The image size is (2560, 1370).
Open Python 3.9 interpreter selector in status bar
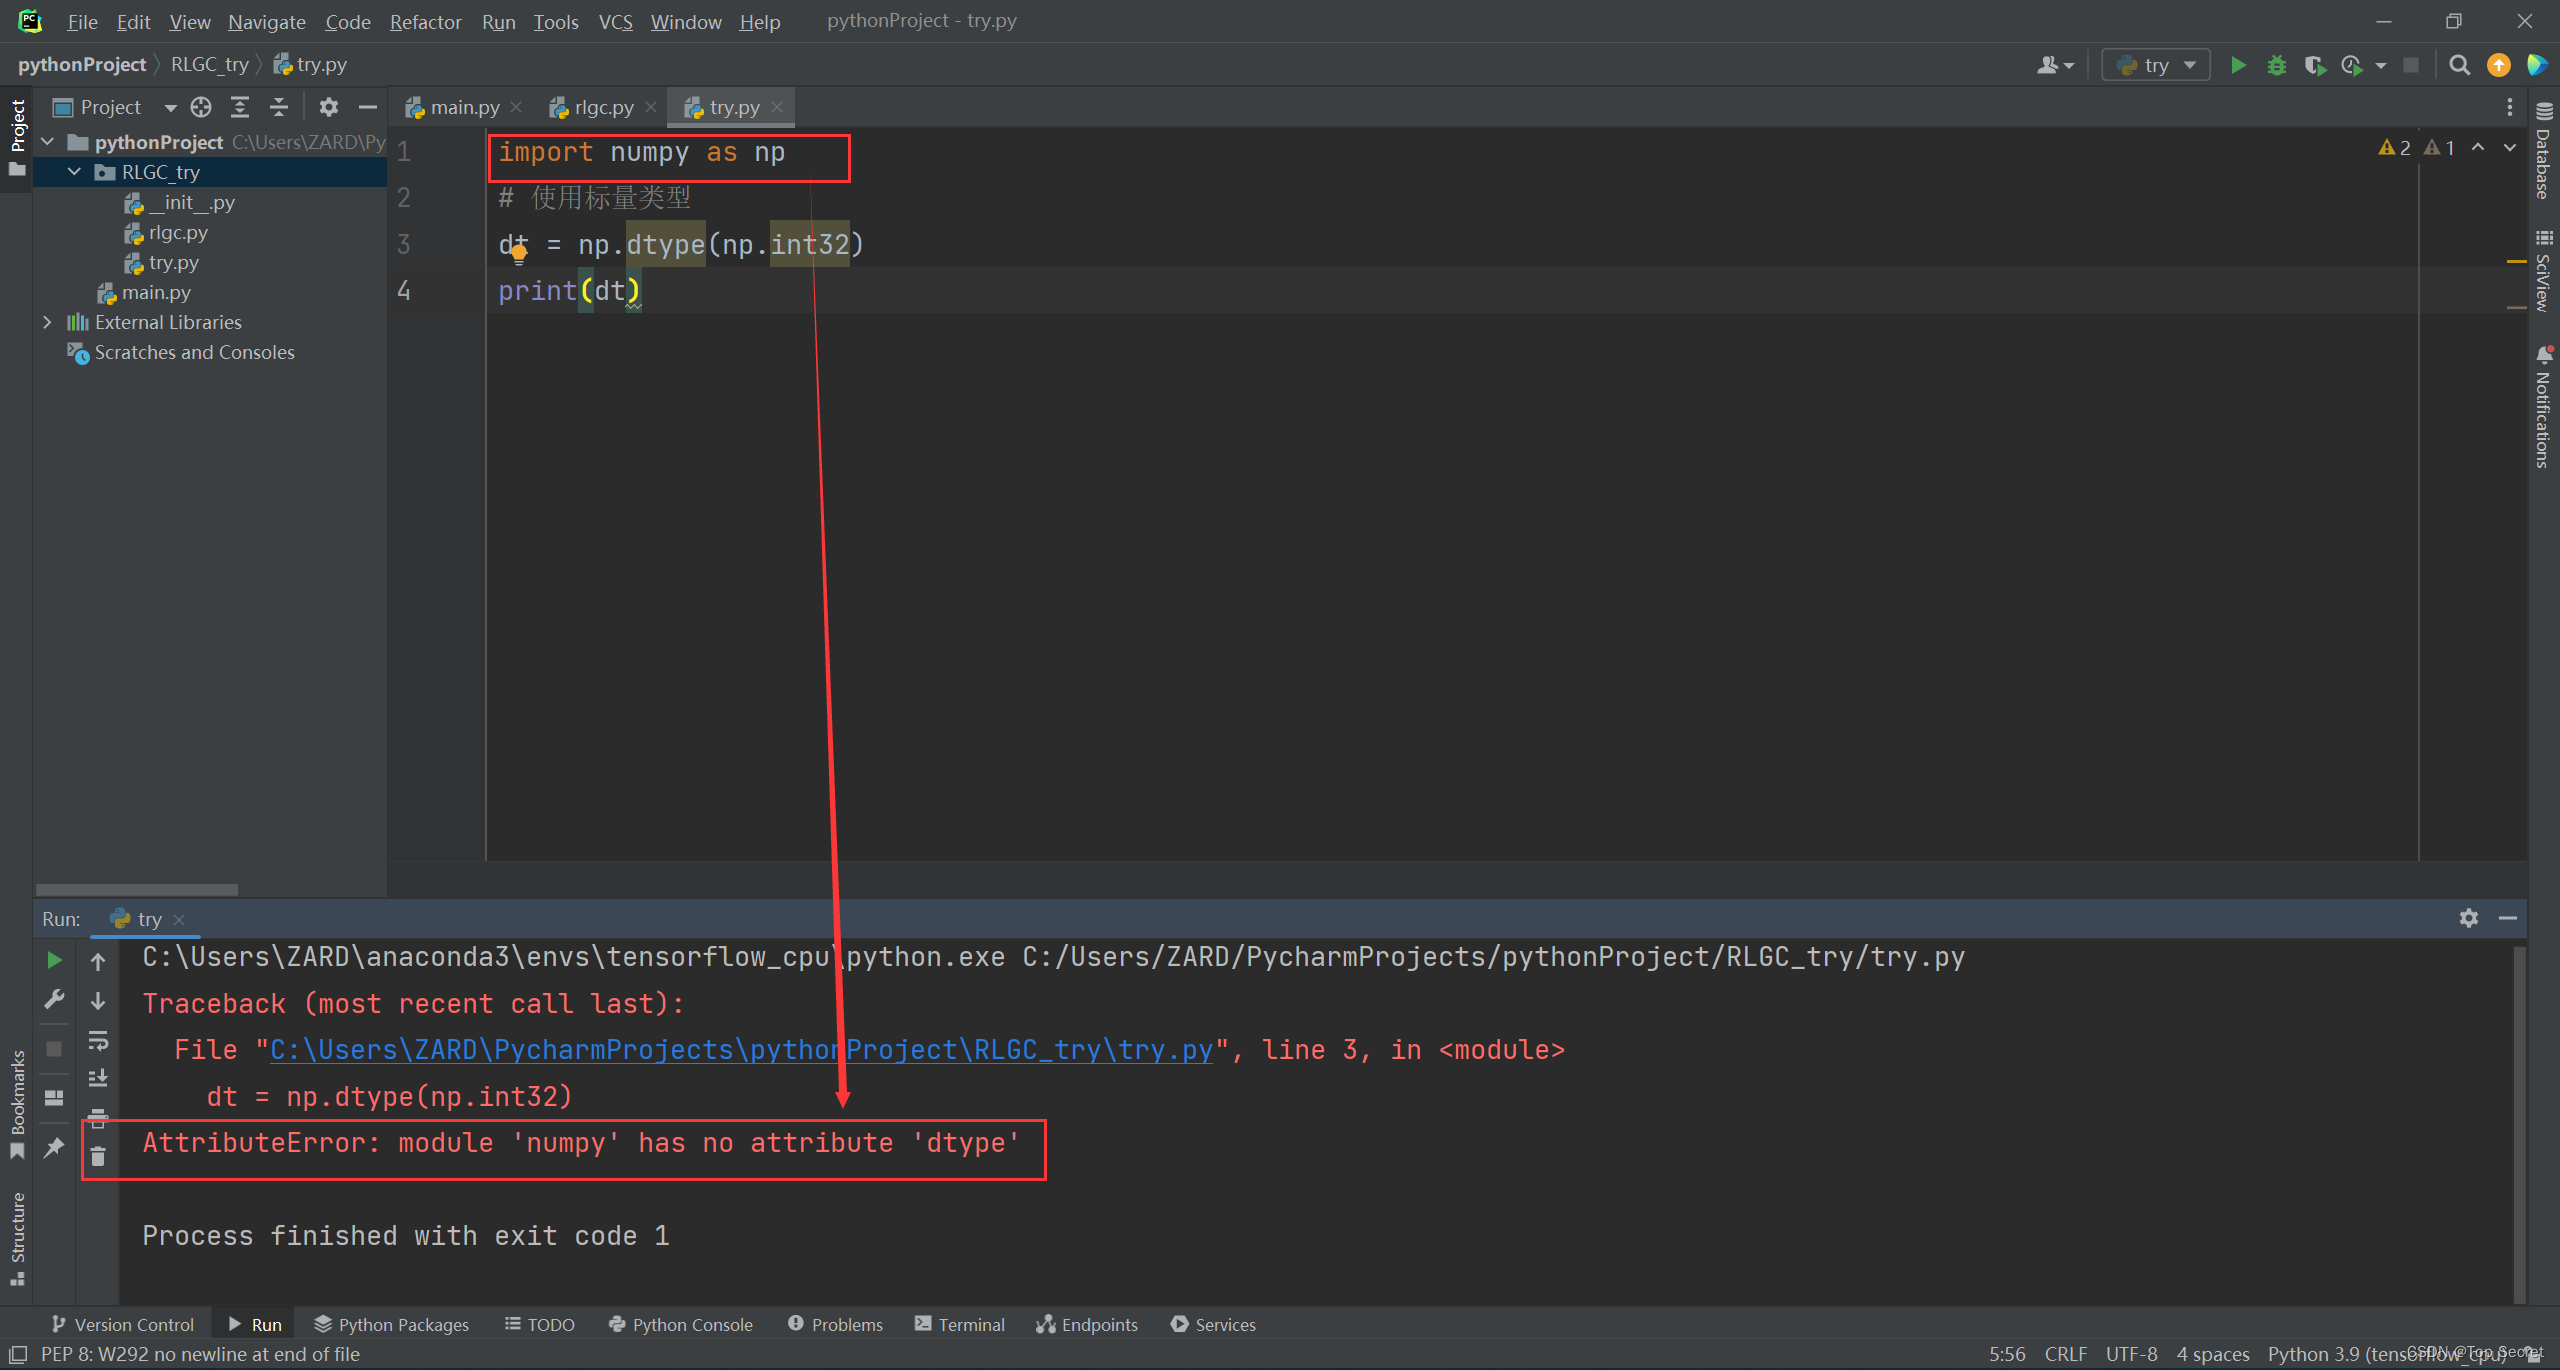[2390, 1354]
